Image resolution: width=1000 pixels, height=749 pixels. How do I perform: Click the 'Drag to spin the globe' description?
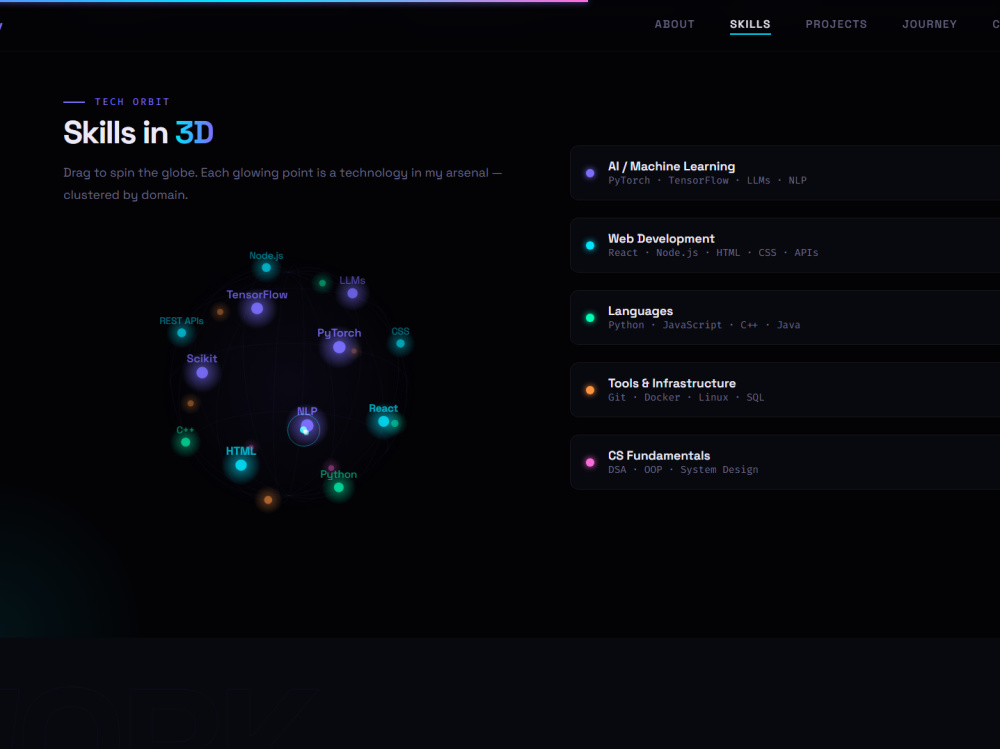point(283,184)
